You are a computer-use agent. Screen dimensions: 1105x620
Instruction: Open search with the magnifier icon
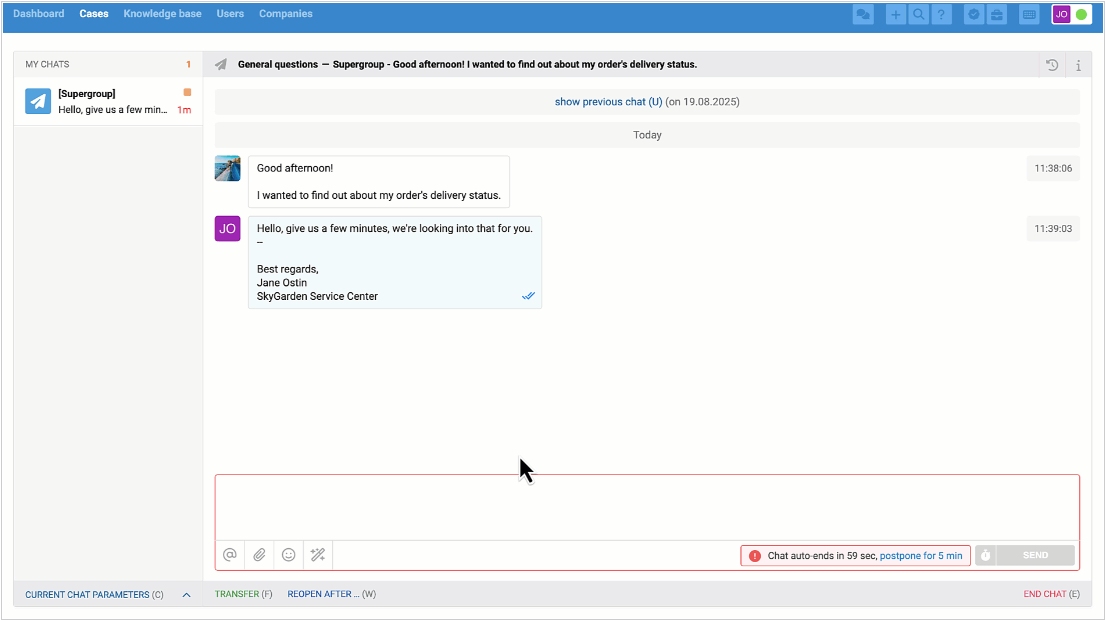tap(918, 15)
